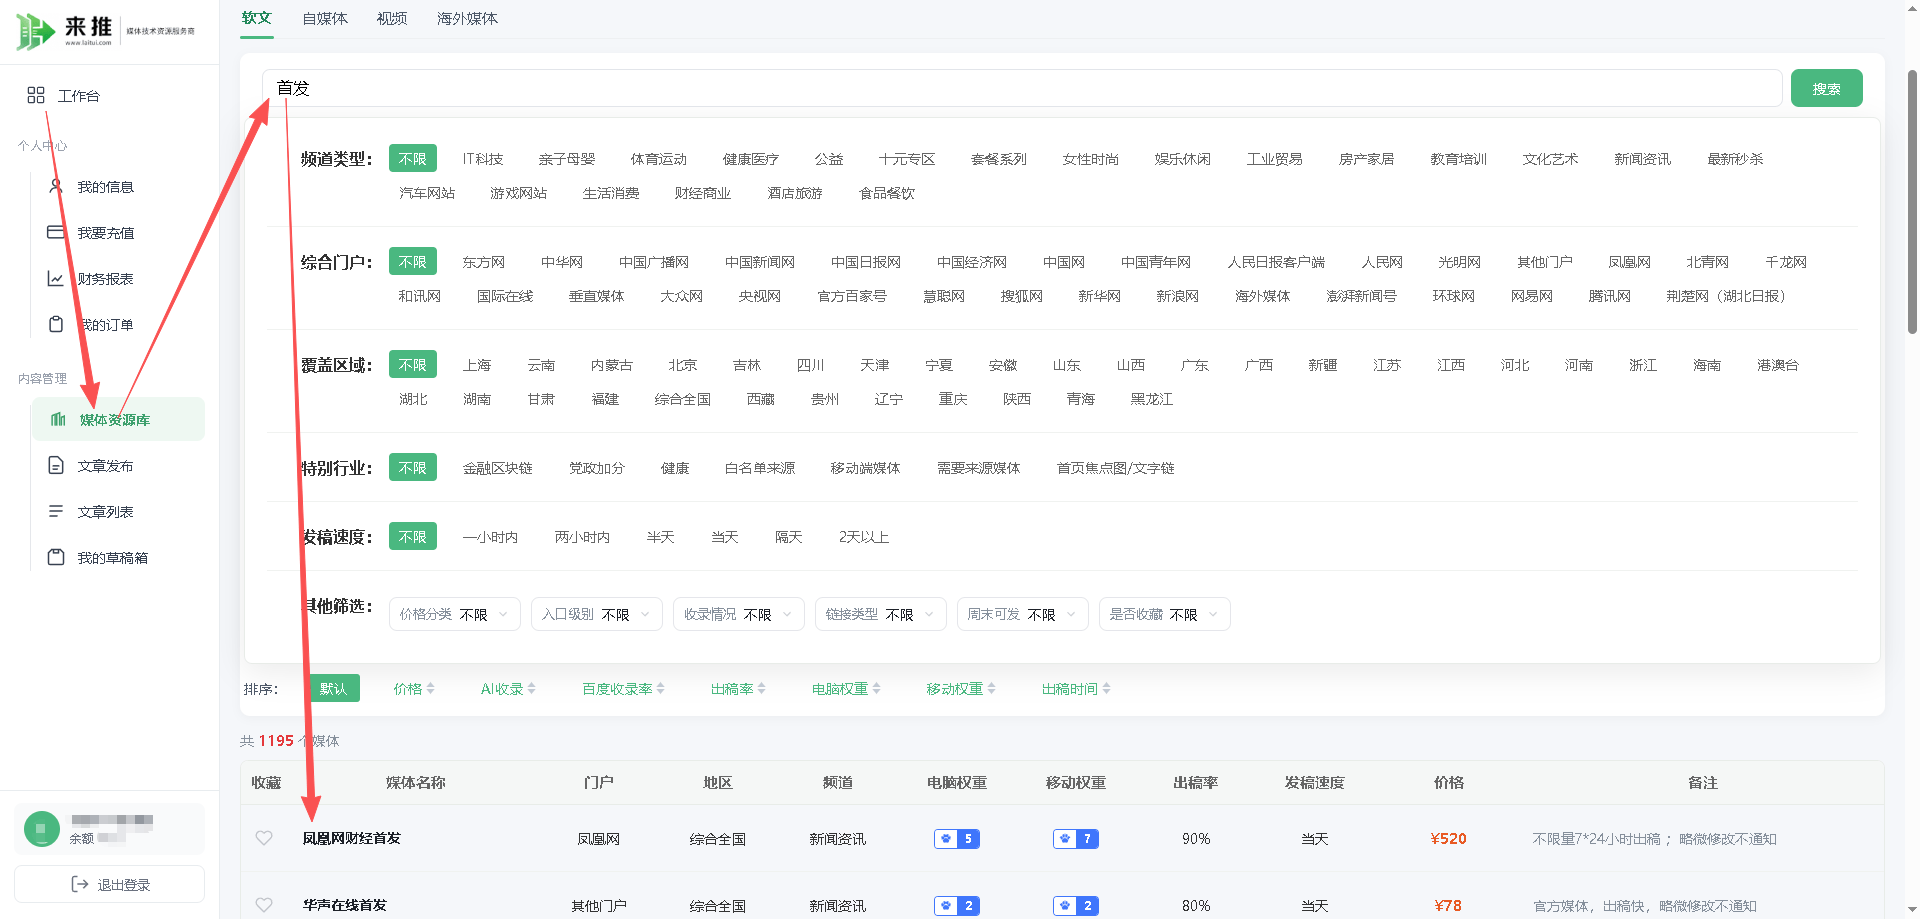Open the 收录情况 dropdown
This screenshot has height=919, width=1920.
739,614
